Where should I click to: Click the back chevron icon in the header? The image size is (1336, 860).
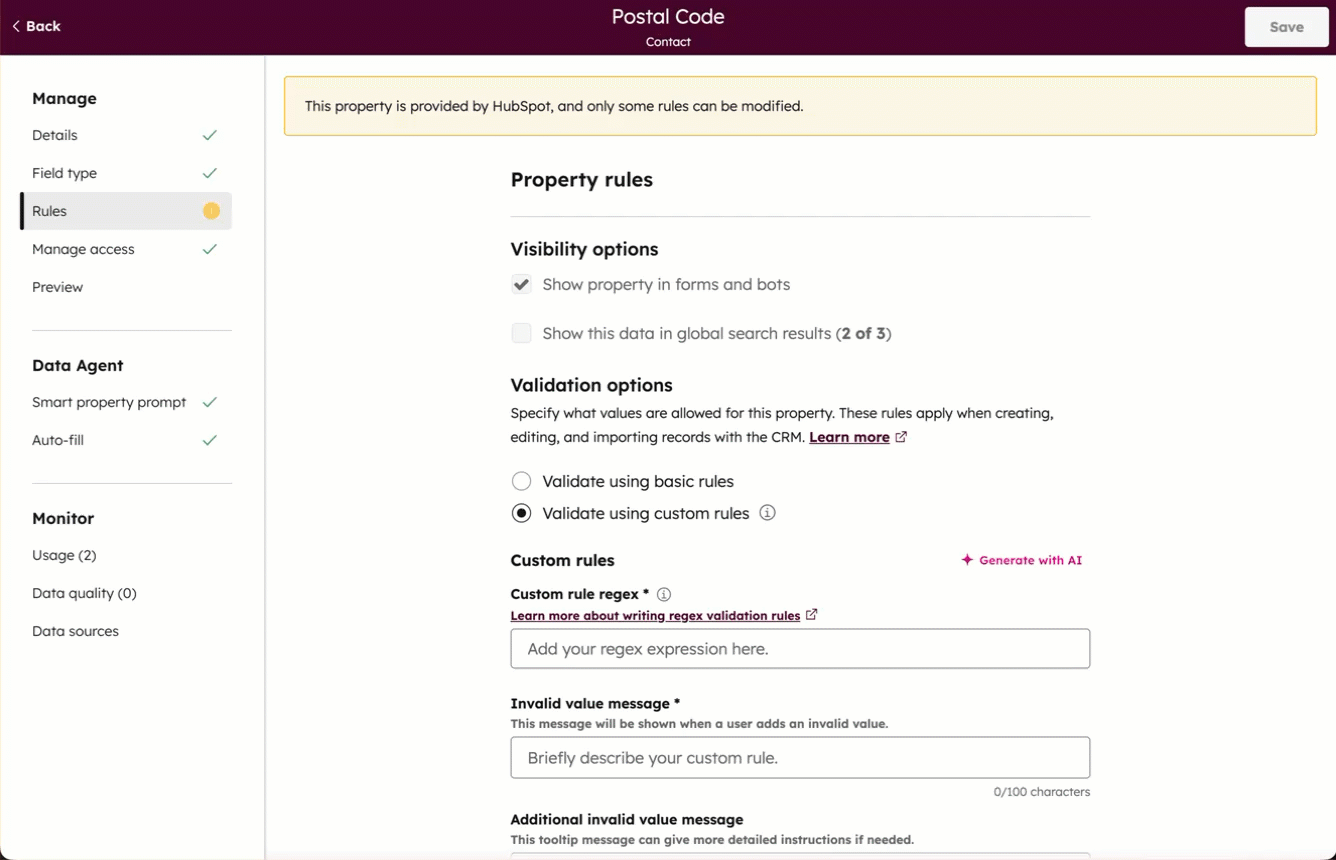[14, 26]
